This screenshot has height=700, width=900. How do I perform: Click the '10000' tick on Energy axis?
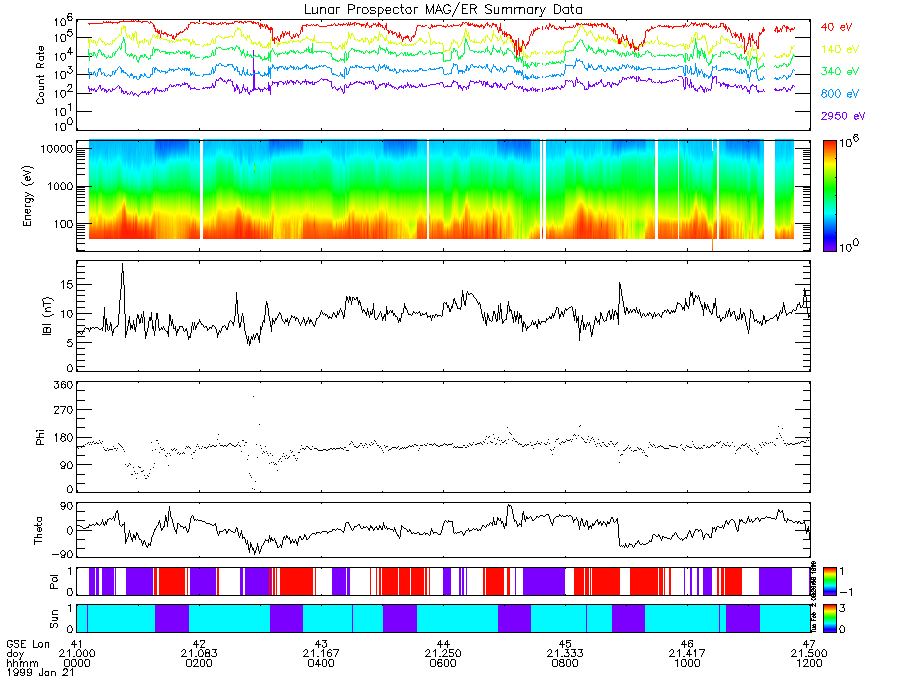tap(57, 149)
